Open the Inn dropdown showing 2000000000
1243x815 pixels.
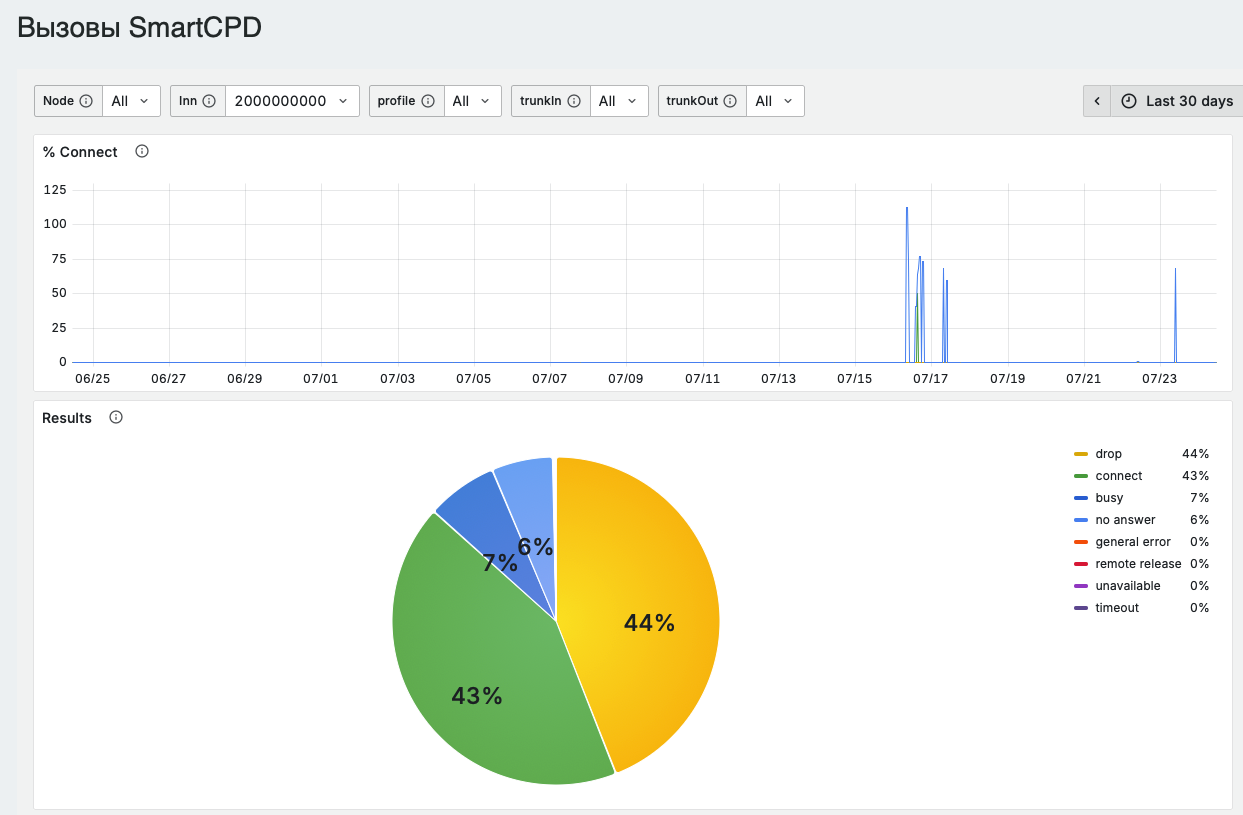292,101
